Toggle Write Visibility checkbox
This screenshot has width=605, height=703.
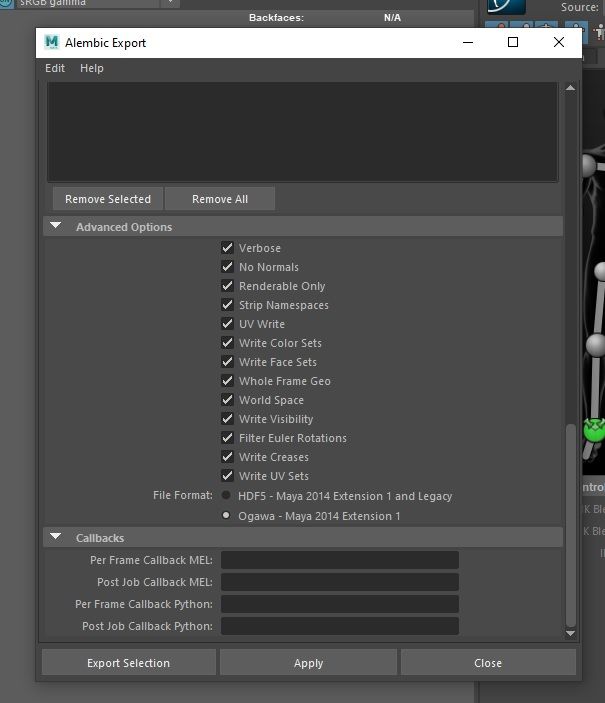coord(227,419)
